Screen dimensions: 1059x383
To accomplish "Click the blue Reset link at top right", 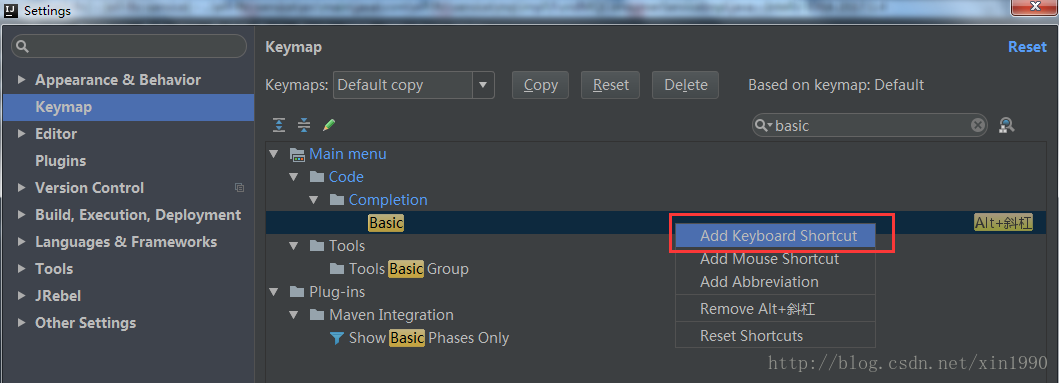I will point(1027,47).
